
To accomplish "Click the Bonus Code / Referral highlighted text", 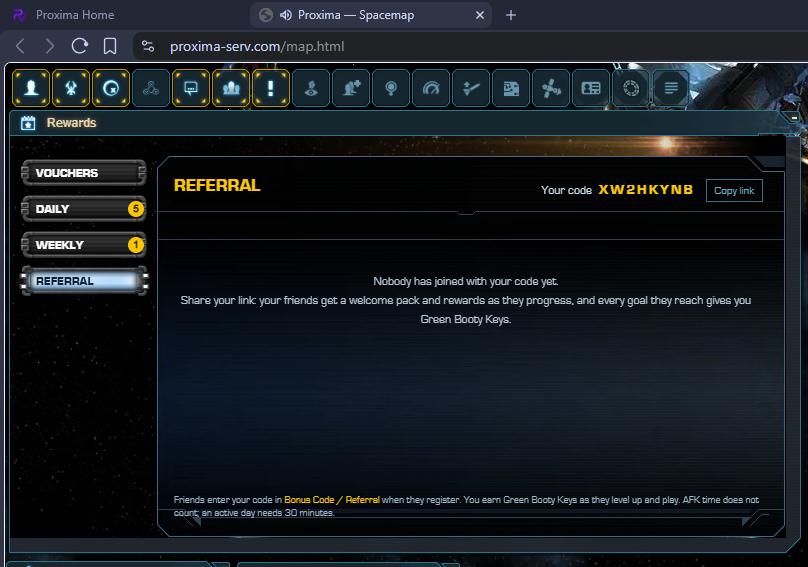I will tap(332, 499).
